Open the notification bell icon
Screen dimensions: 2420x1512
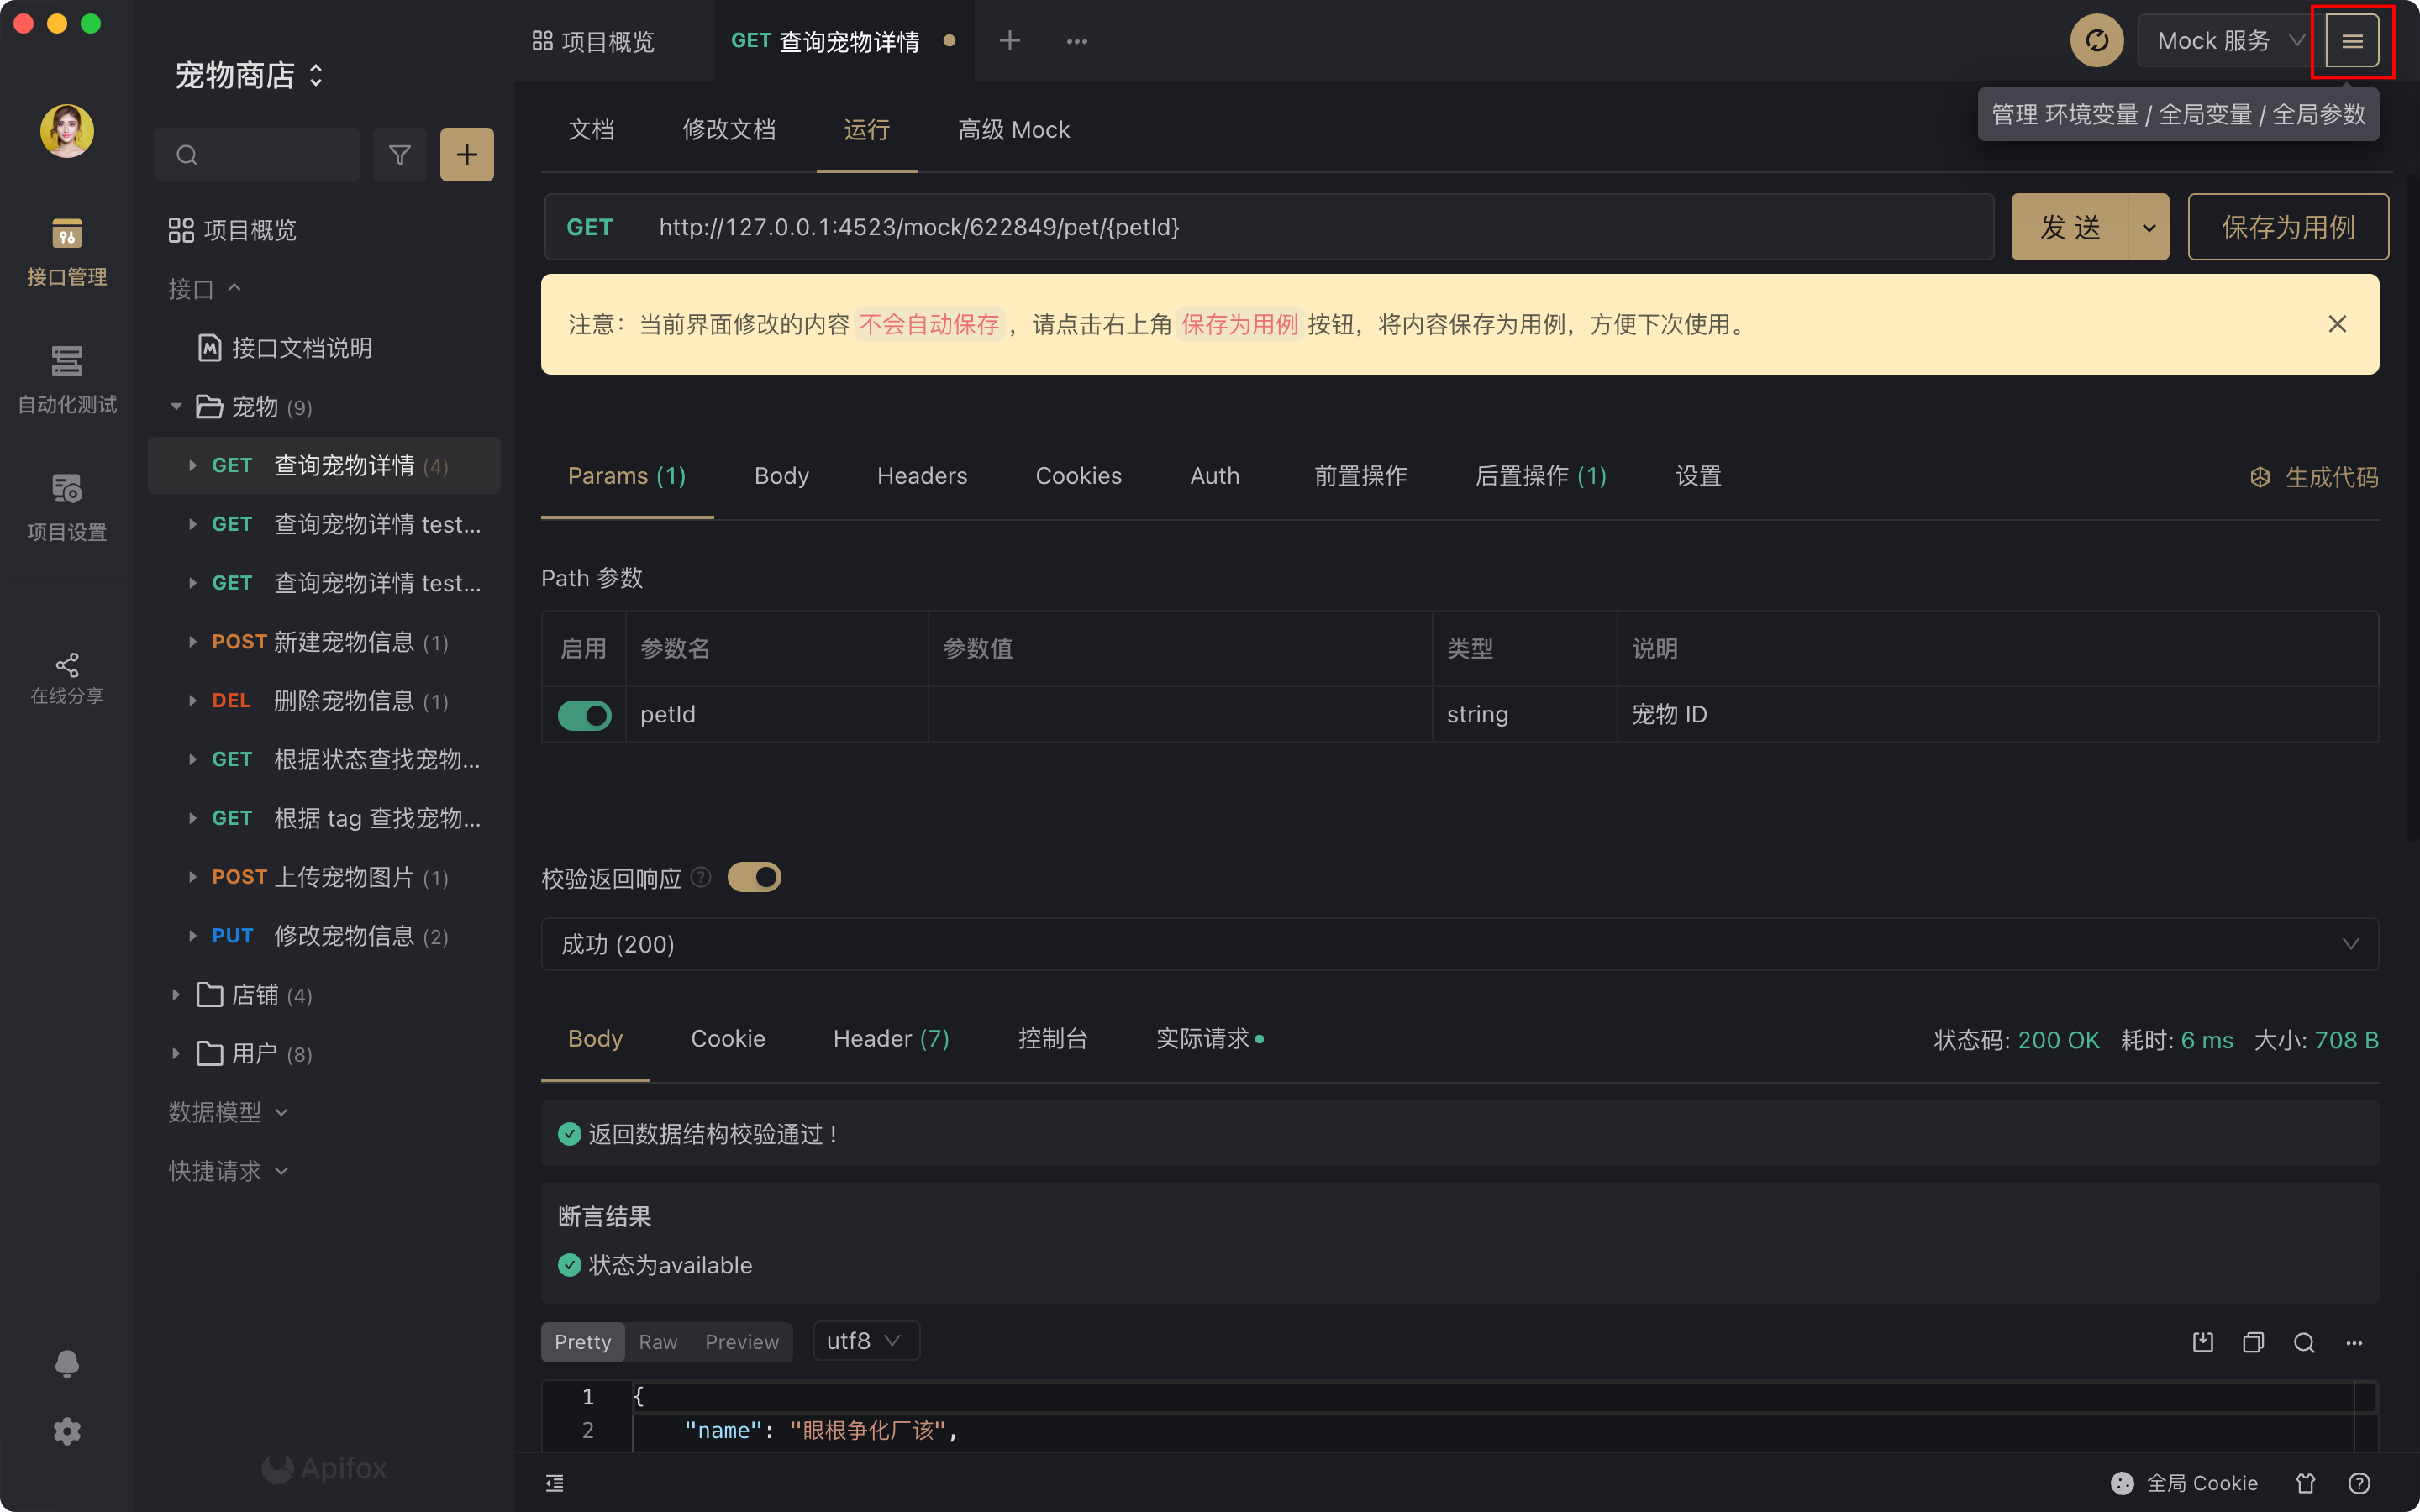(67, 1363)
